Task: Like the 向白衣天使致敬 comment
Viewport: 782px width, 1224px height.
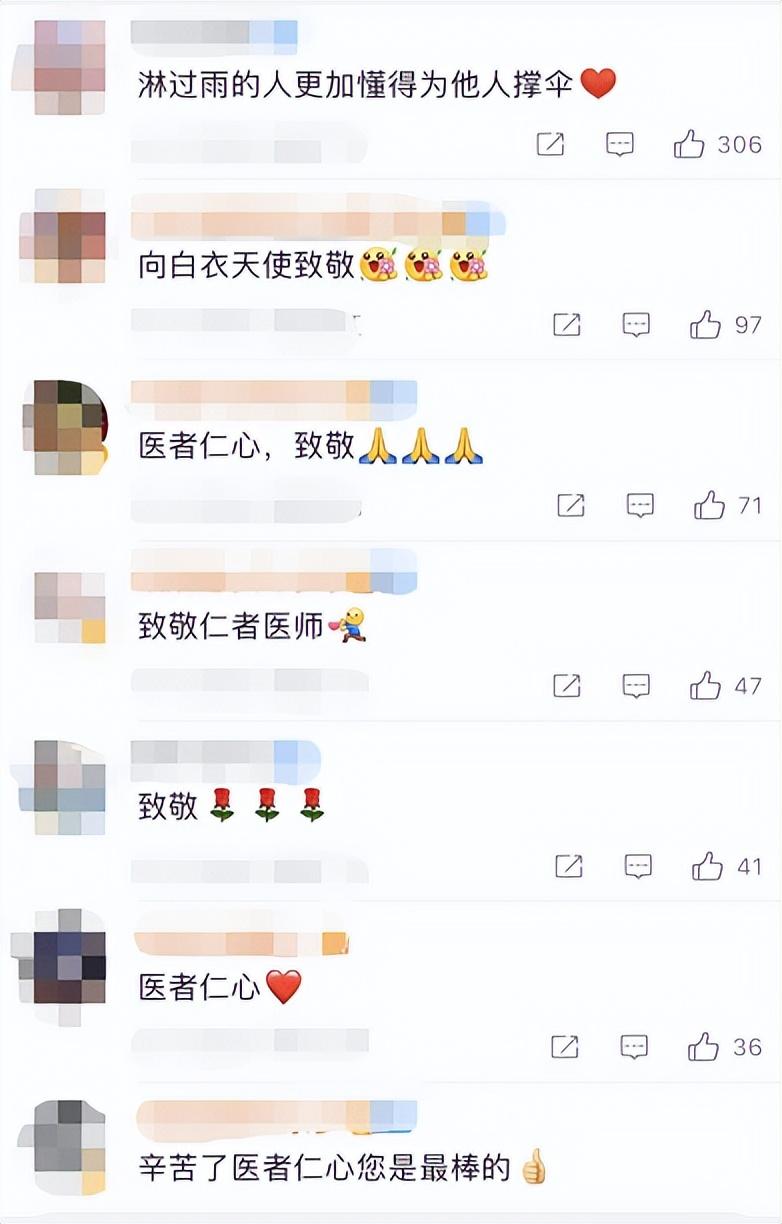Action: [726, 325]
